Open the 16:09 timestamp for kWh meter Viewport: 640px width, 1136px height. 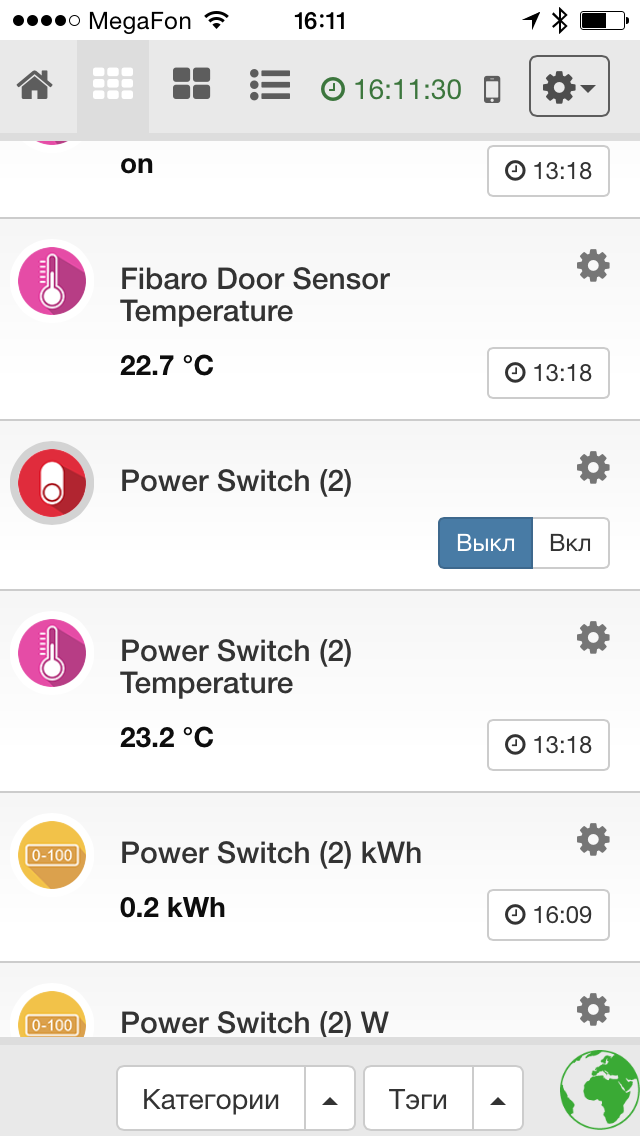(548, 914)
